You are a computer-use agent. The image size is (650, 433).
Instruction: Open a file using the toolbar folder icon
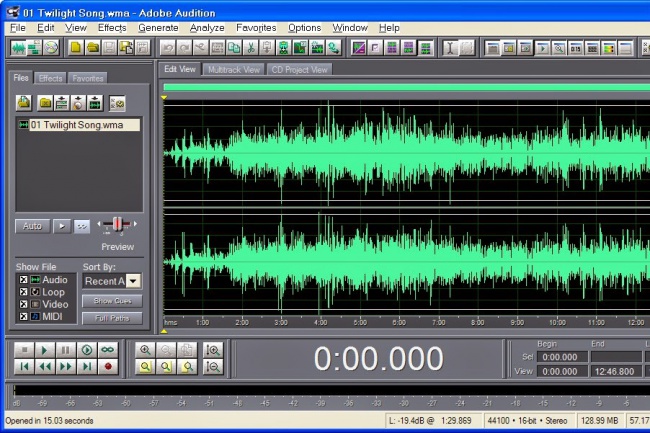[92, 48]
